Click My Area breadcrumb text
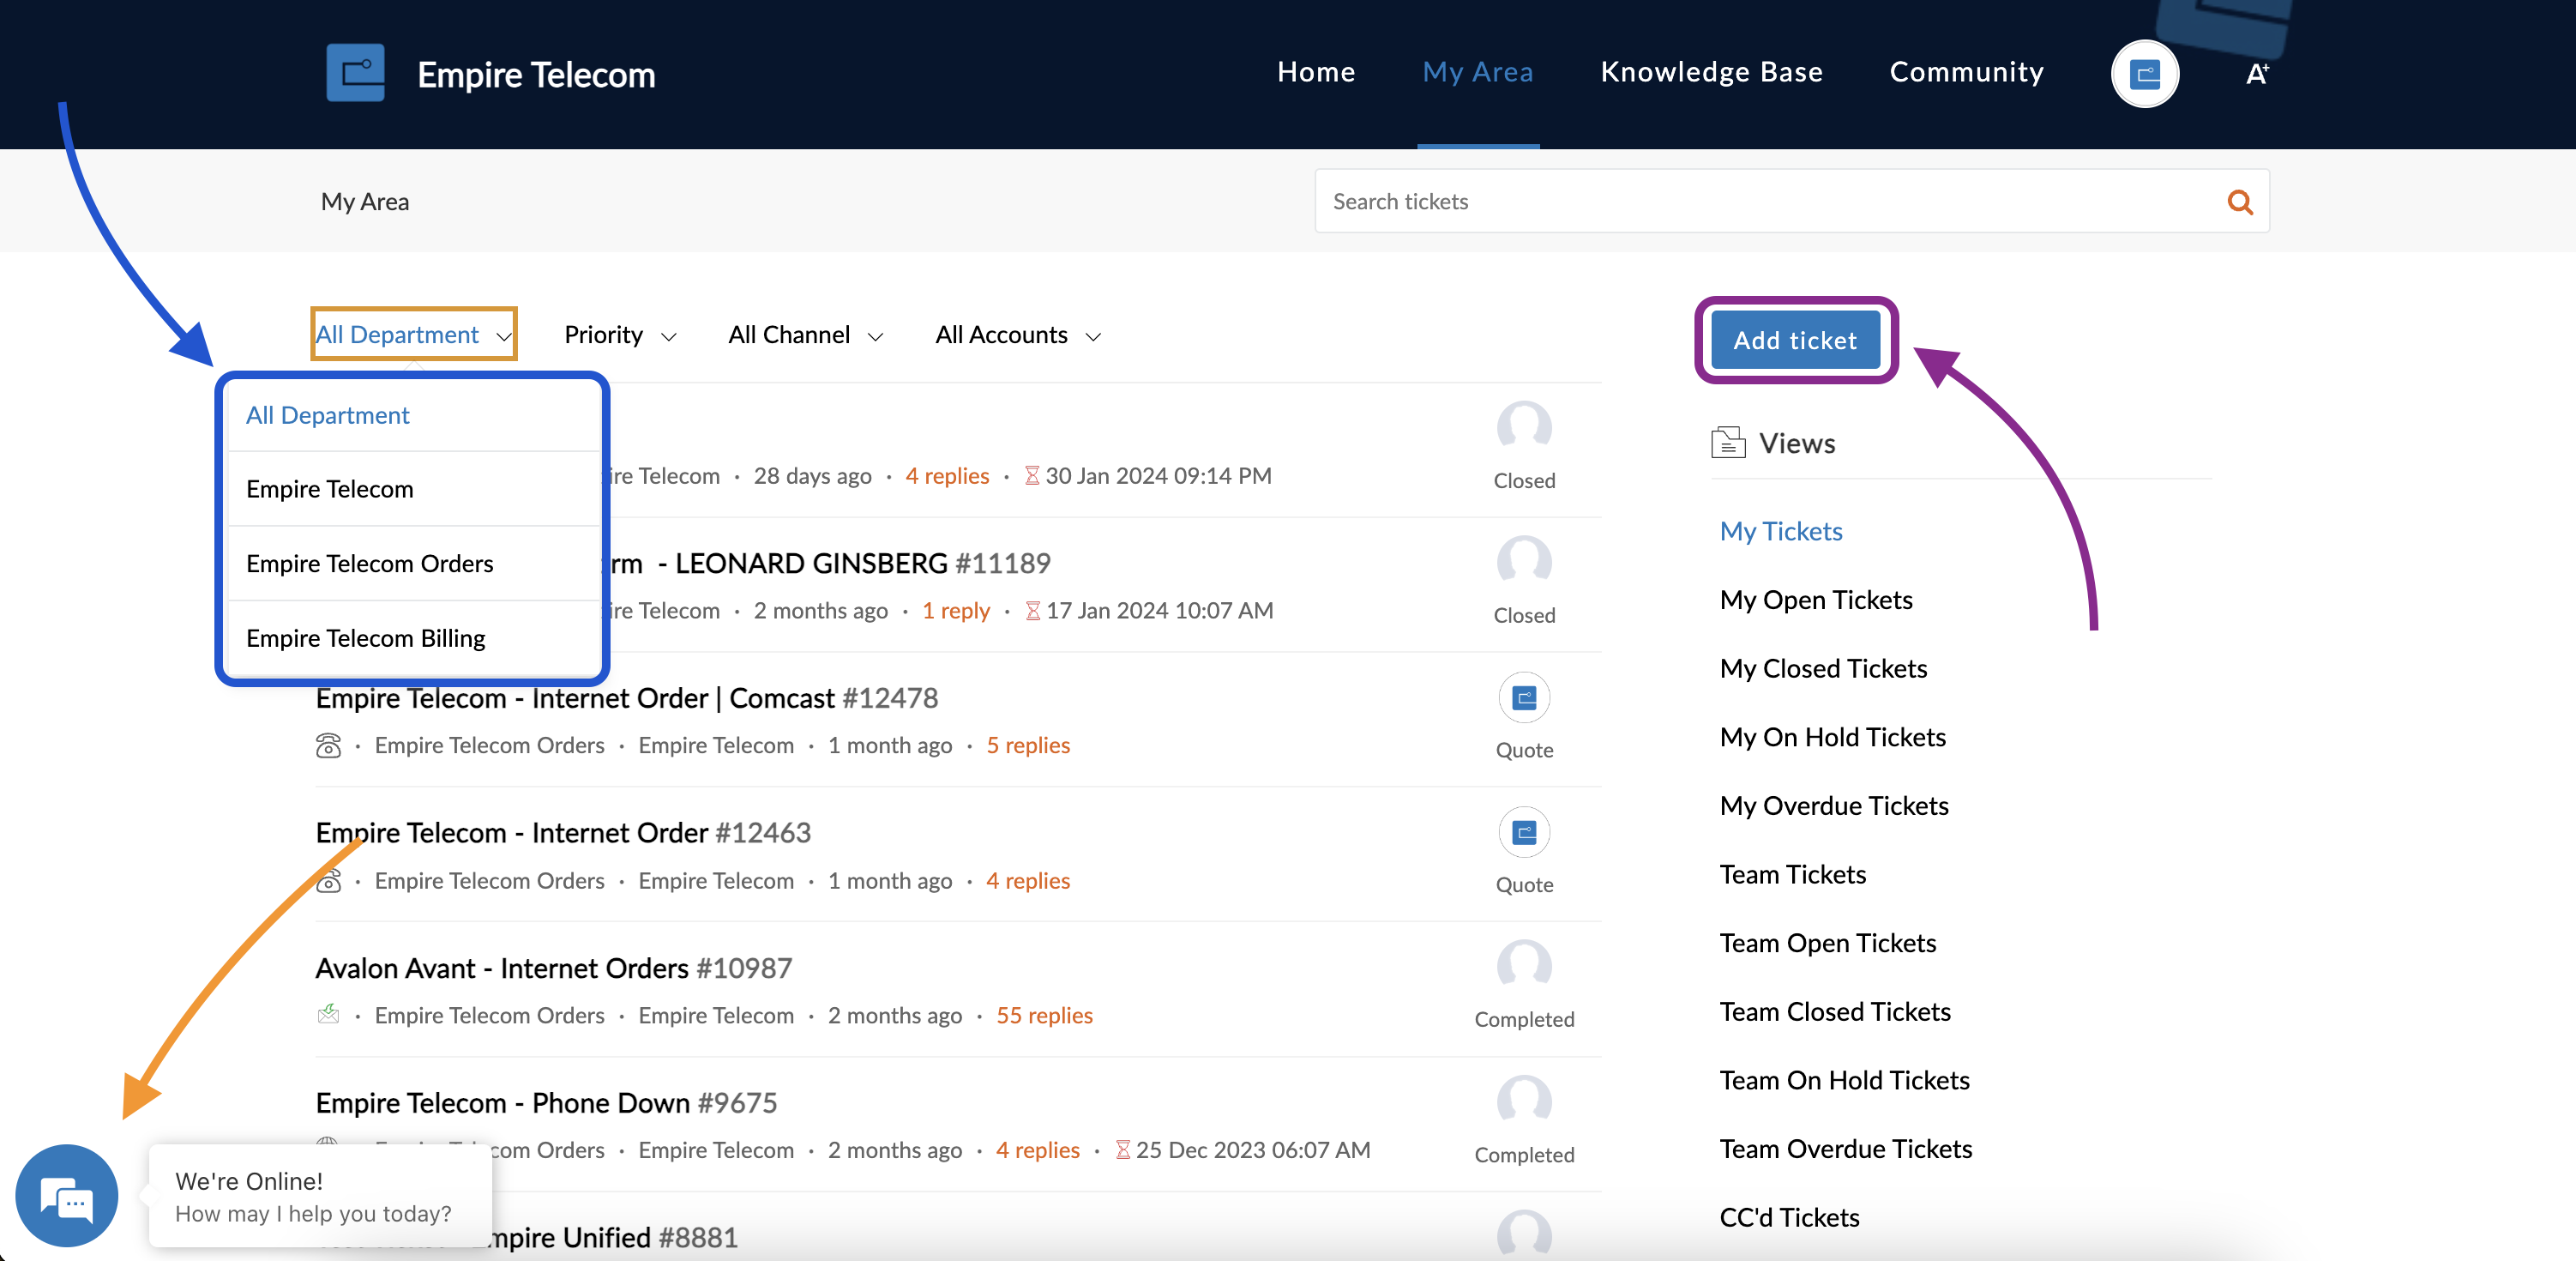Screen dimensions: 2576x1261 pos(365,202)
